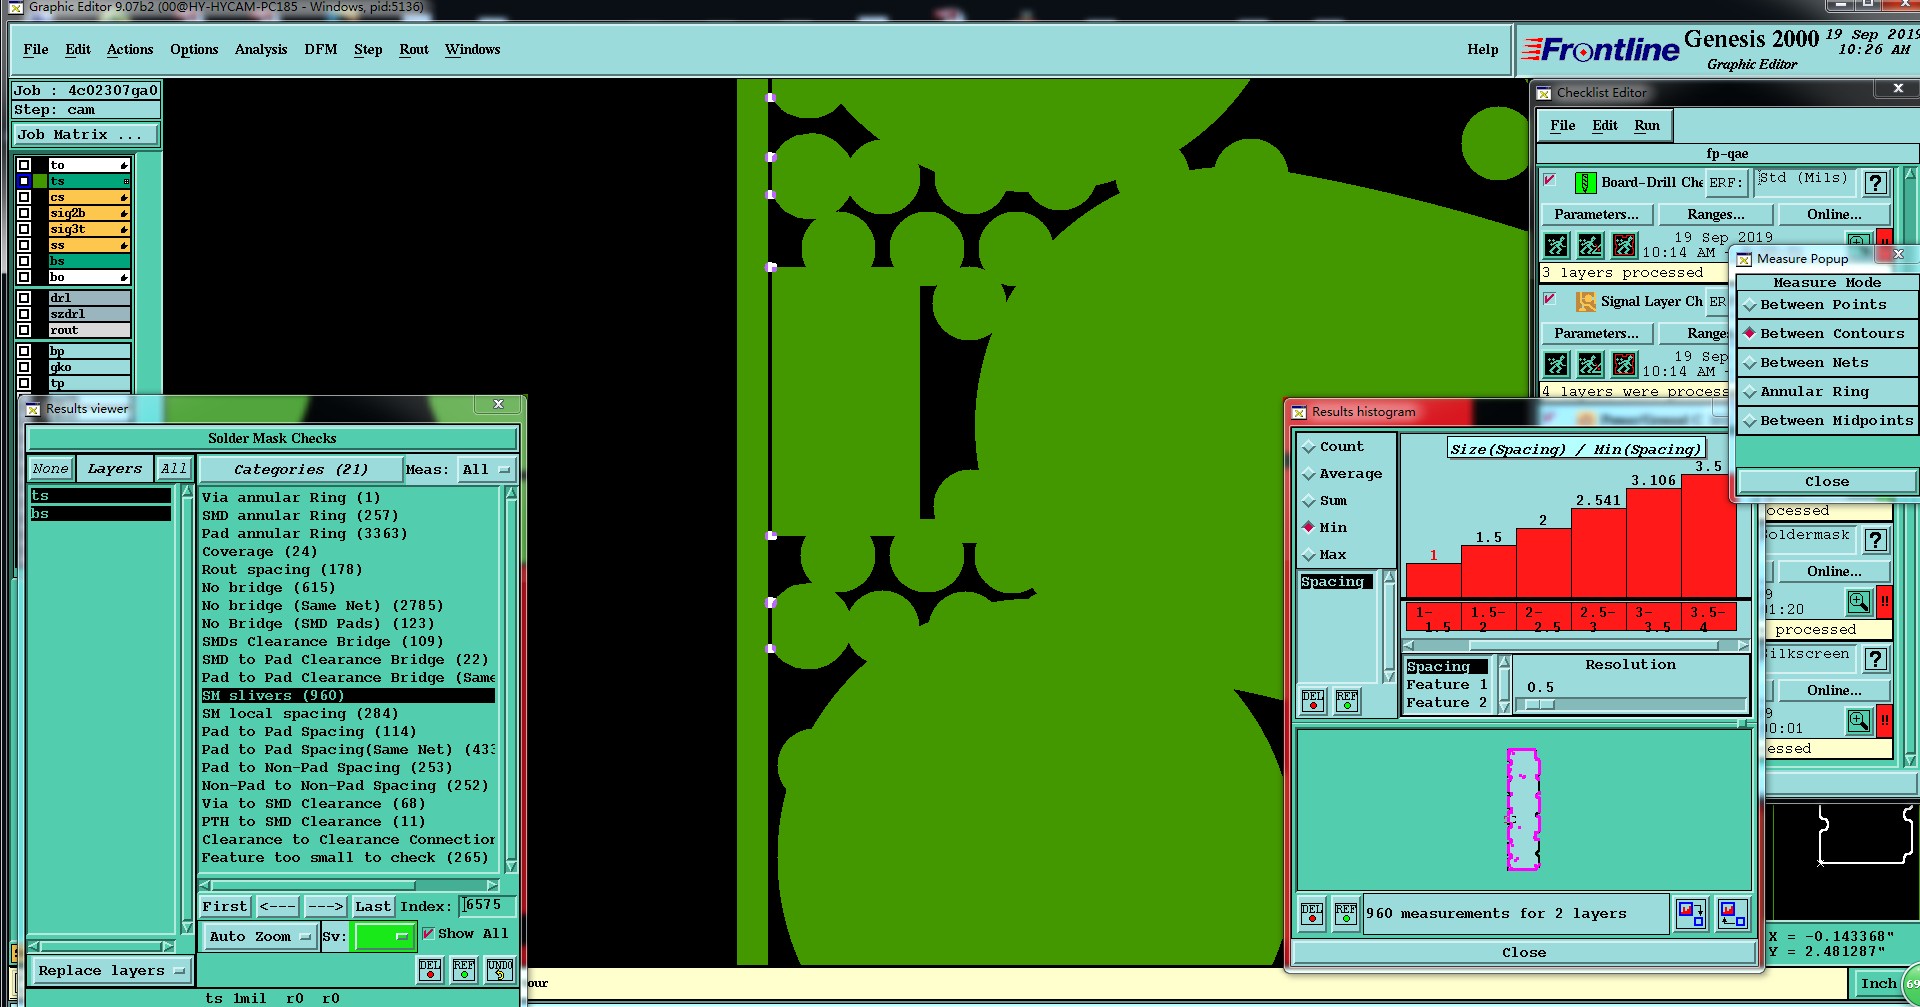
Task: Open the Size(Spacing) / Min(Spacing) title selector
Action: pyautogui.click(x=1575, y=449)
